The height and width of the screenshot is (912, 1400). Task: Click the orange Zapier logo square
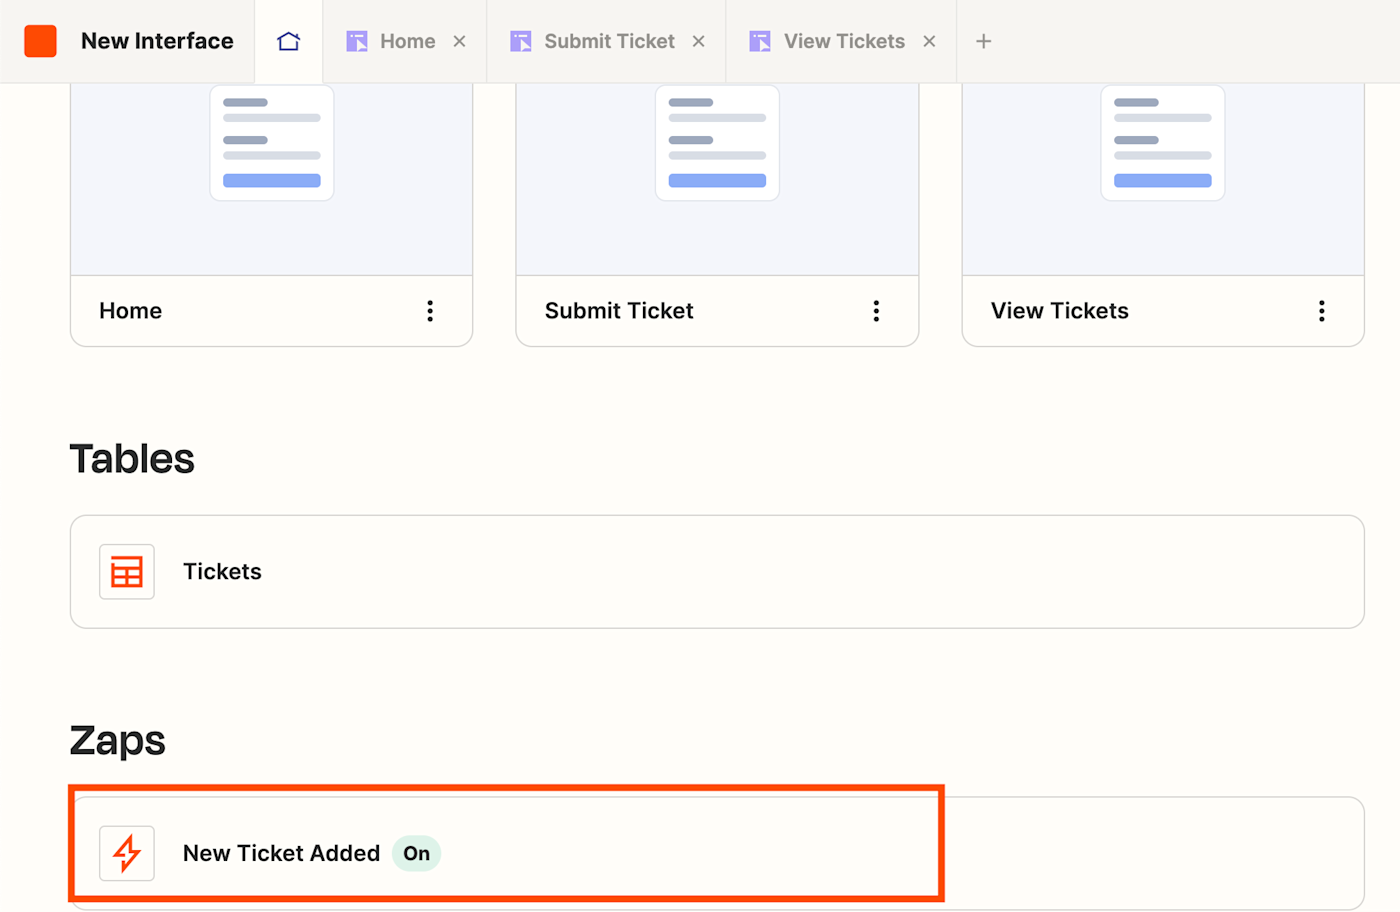pos(40,41)
